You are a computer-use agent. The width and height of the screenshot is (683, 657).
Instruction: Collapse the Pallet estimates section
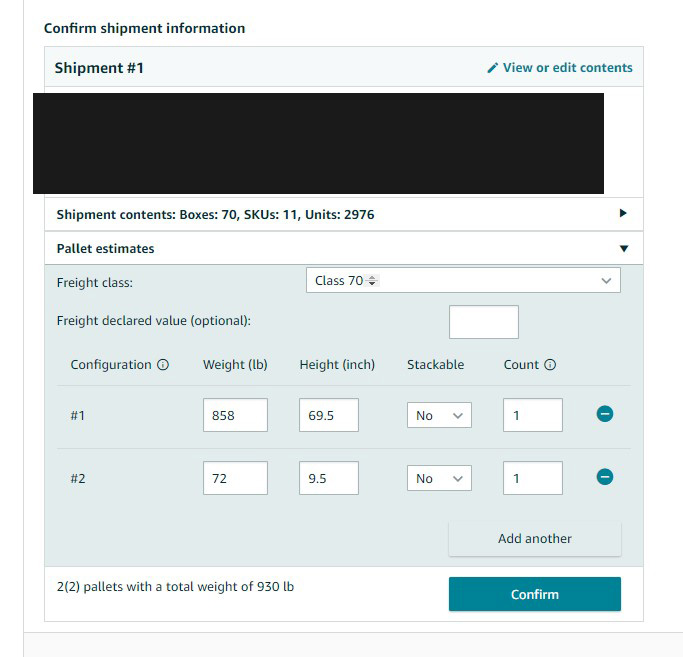click(624, 248)
